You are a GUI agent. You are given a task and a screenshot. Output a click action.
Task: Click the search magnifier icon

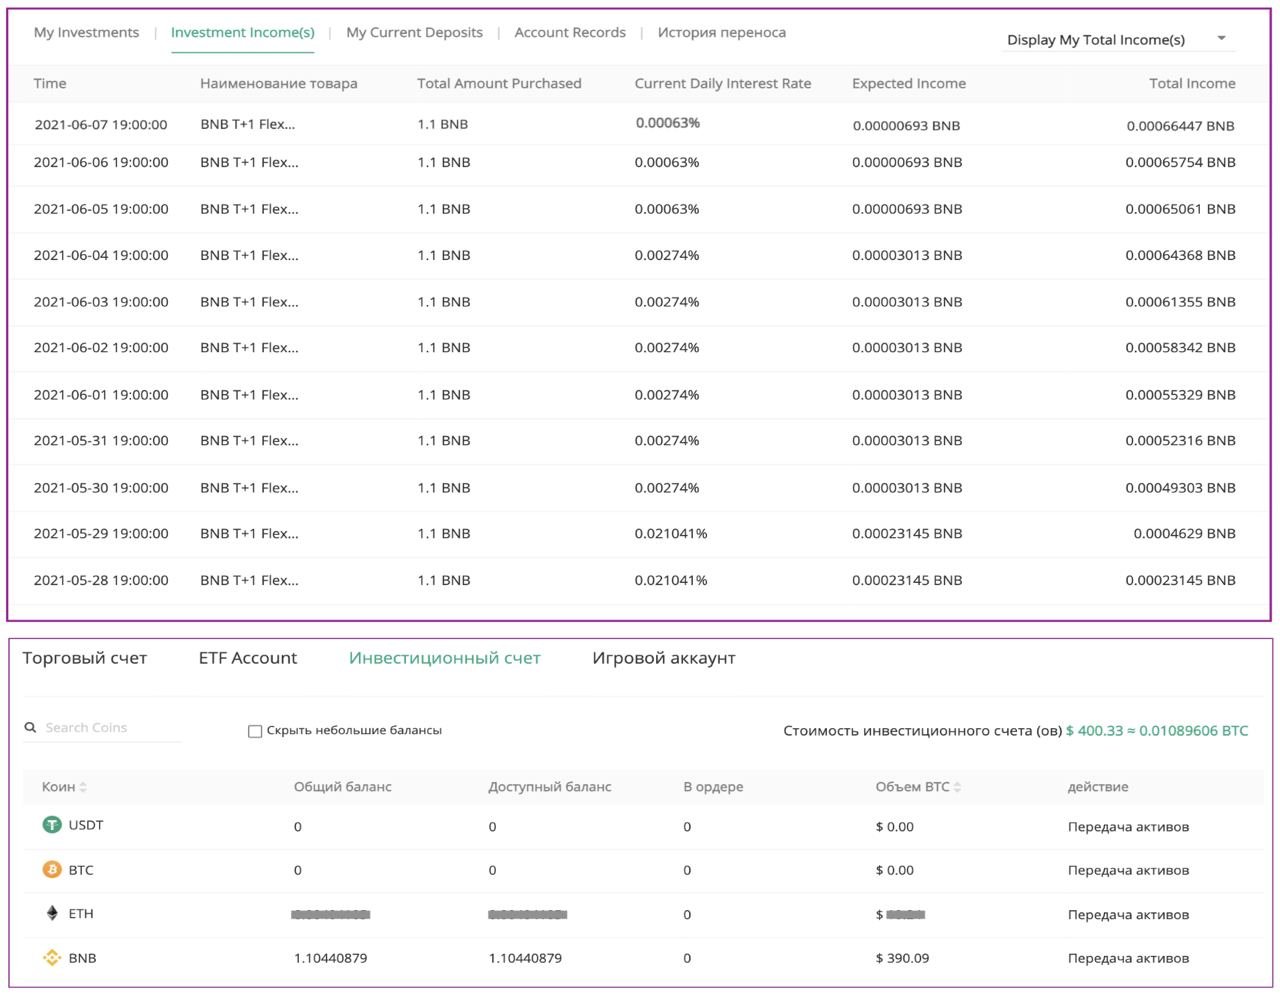click(30, 728)
